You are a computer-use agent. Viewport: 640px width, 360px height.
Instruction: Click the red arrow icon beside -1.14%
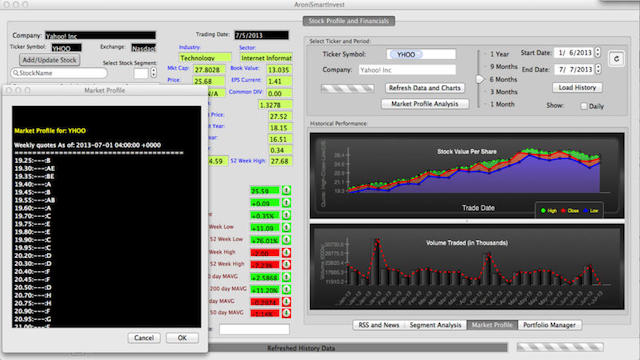click(x=287, y=313)
